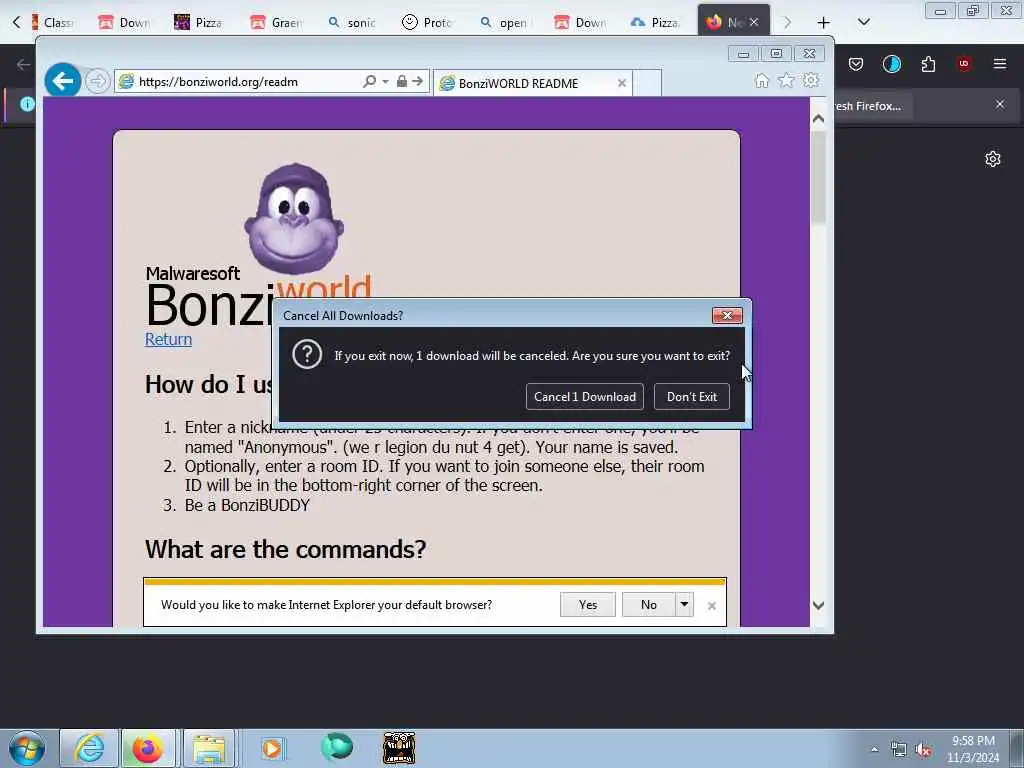This screenshot has width=1024, height=768.
Task: Click the search magnifier in IE address bar
Action: pos(370,81)
